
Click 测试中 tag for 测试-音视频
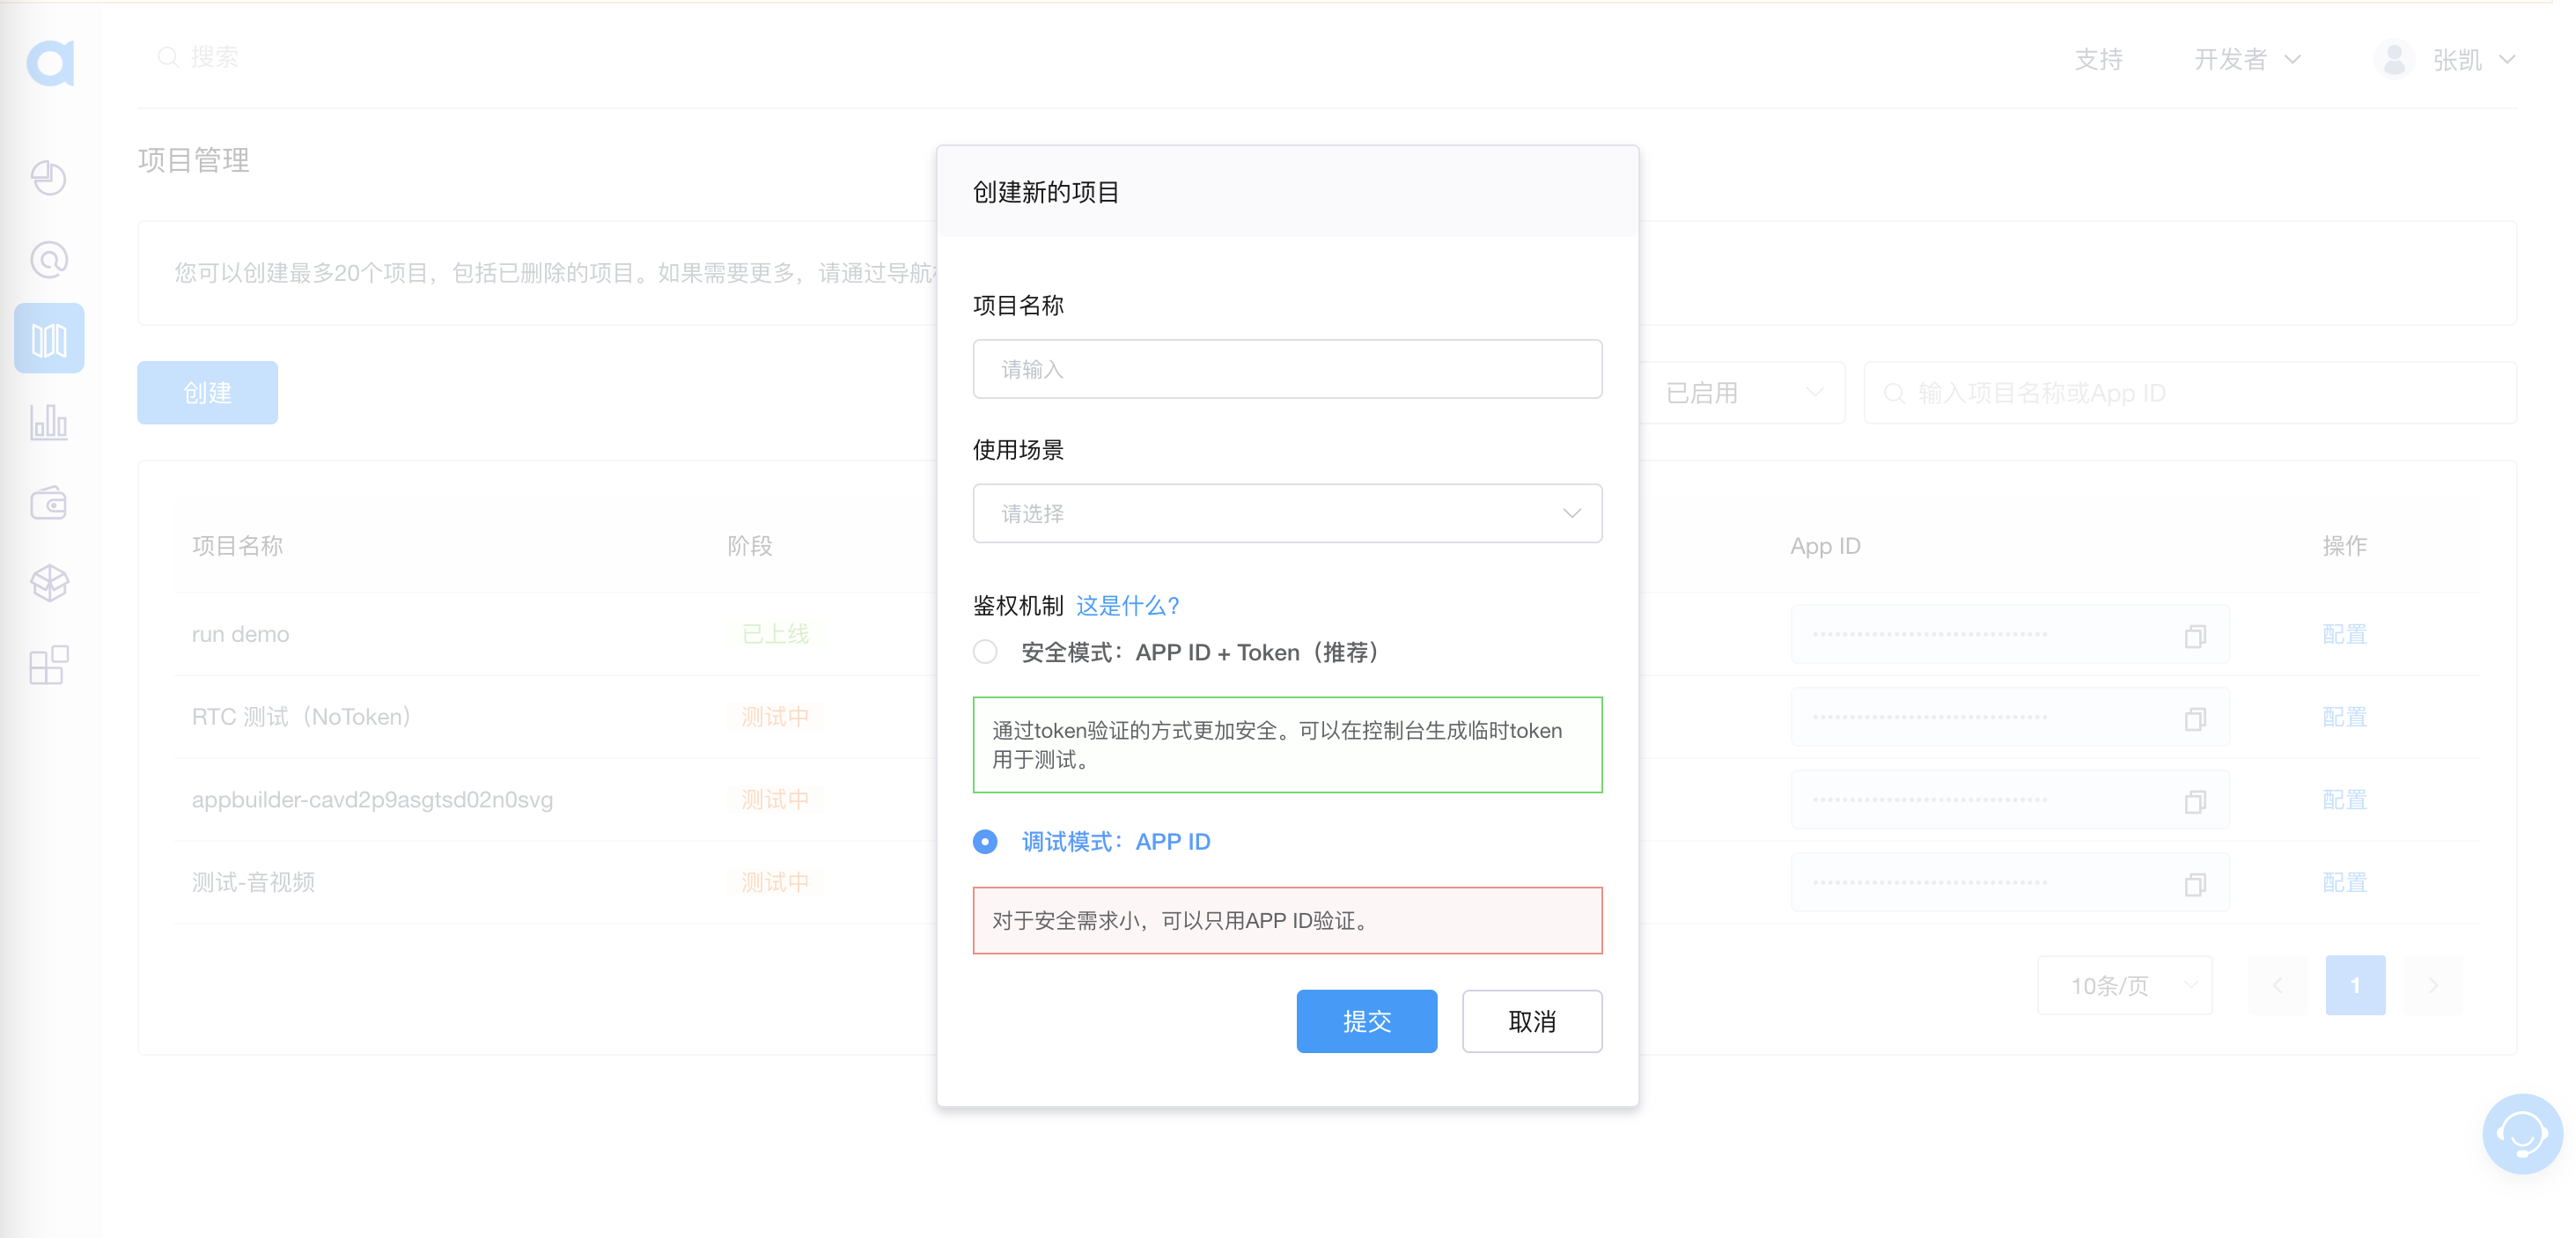tap(775, 883)
